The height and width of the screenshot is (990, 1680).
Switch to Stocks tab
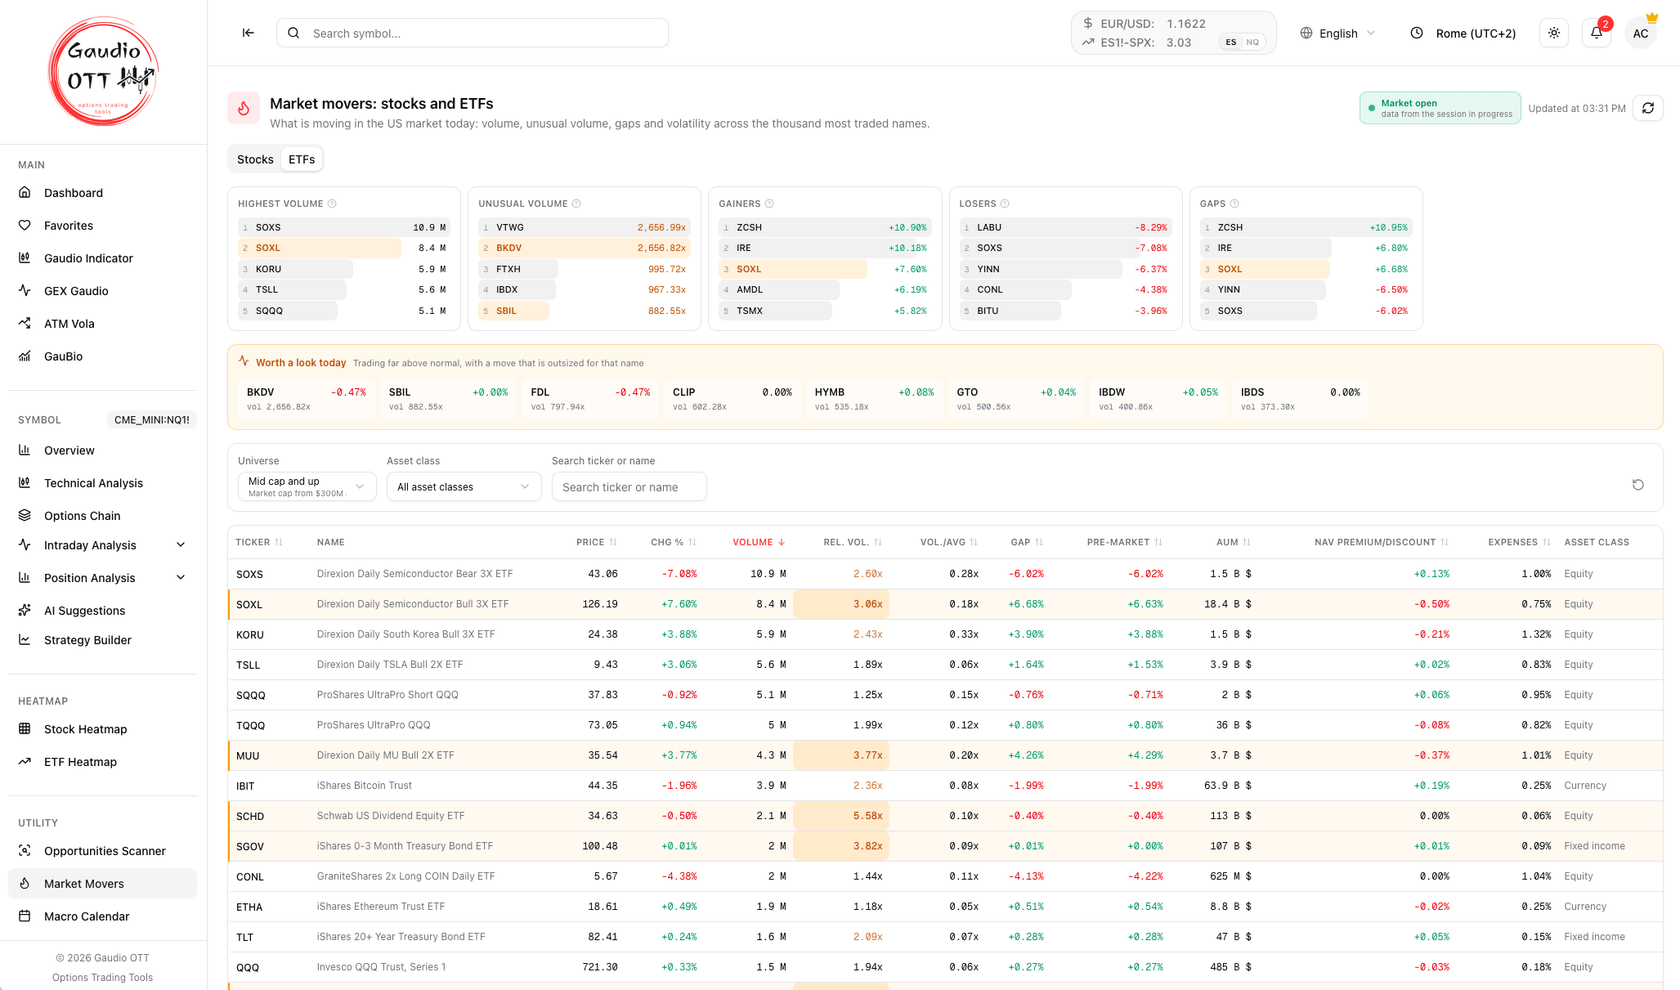[x=255, y=160]
